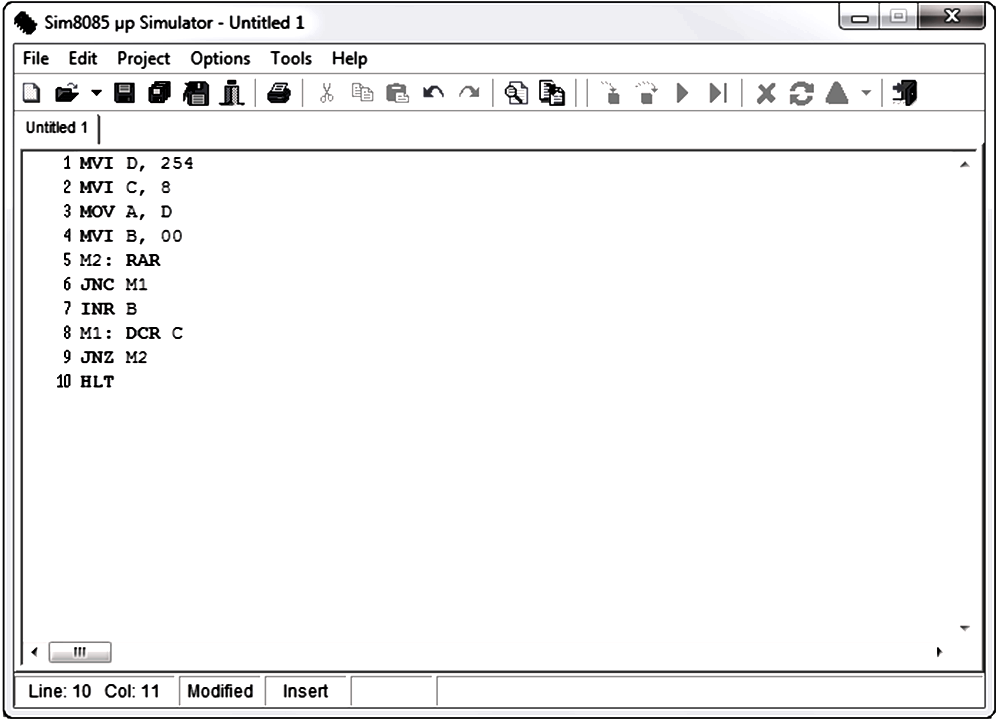
Task: Open Replace with the double-page icon
Action: pyautogui.click(x=552, y=93)
